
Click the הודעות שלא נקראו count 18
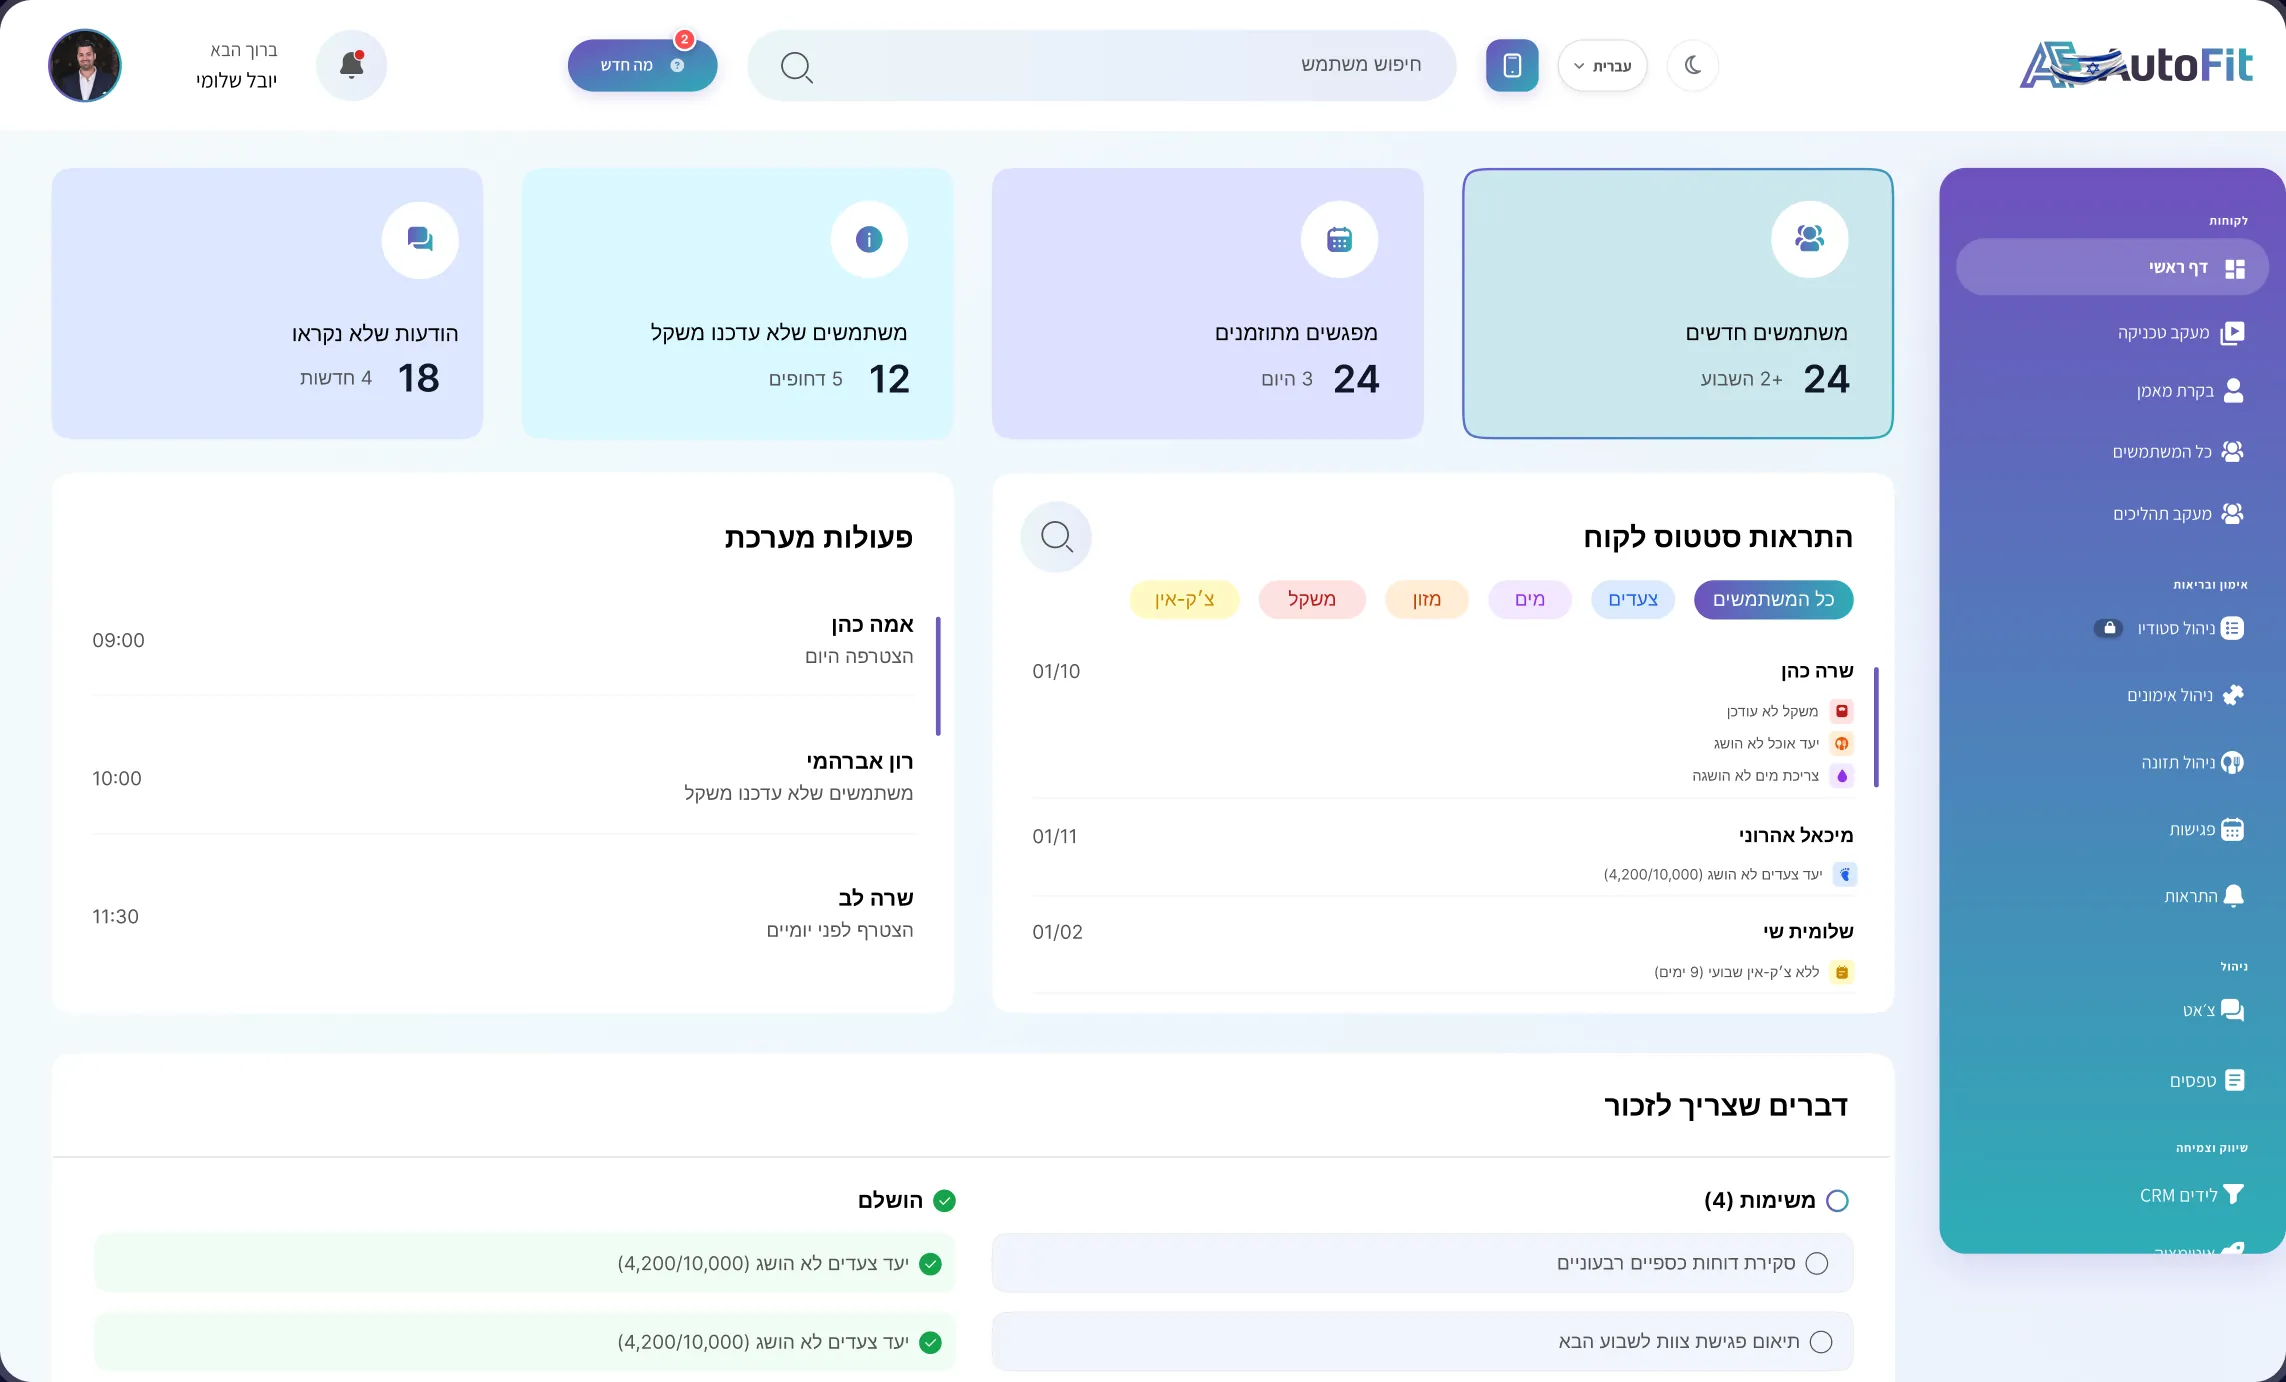point(418,378)
